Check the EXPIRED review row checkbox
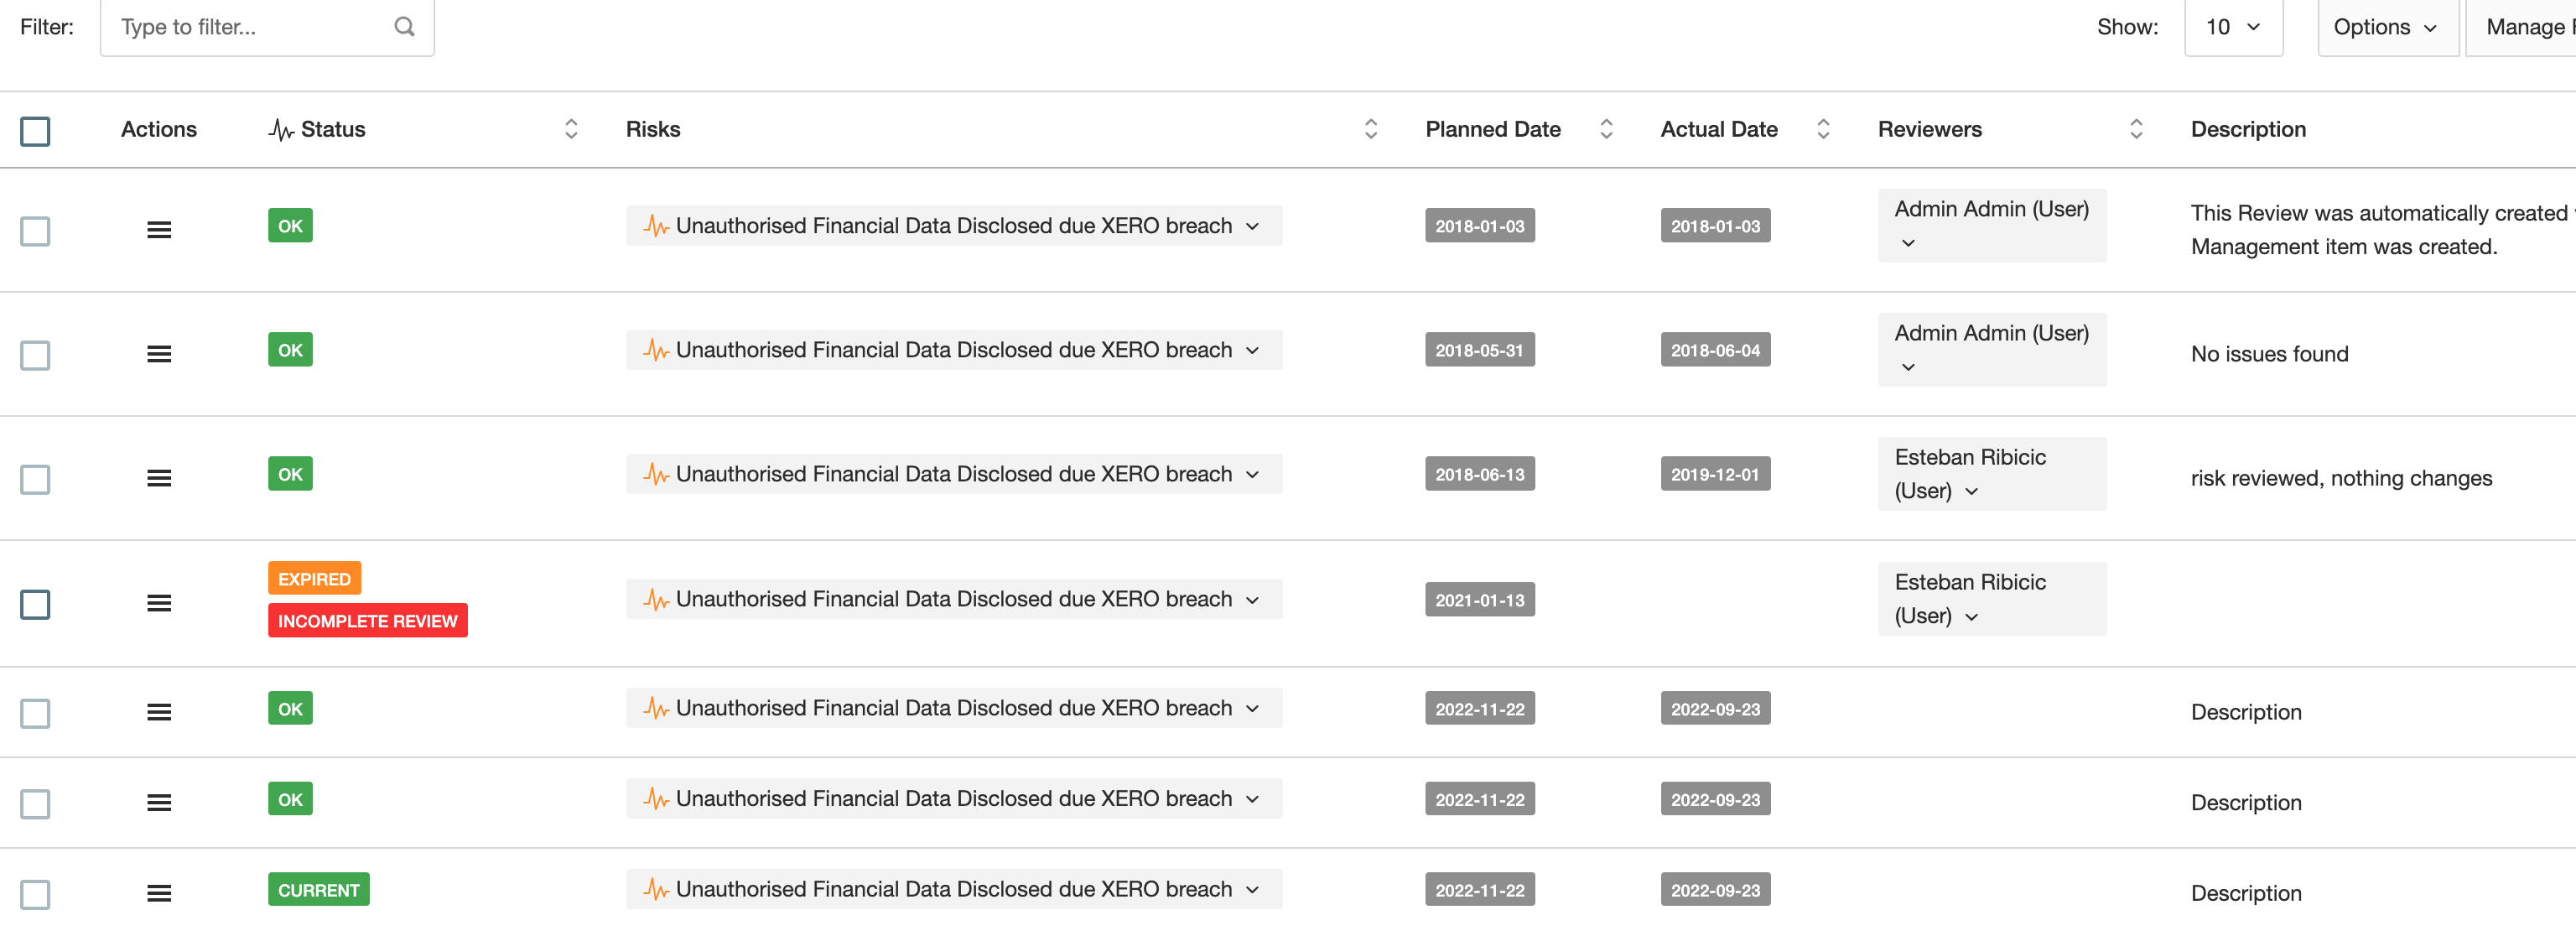2576x936 pixels. coord(35,604)
